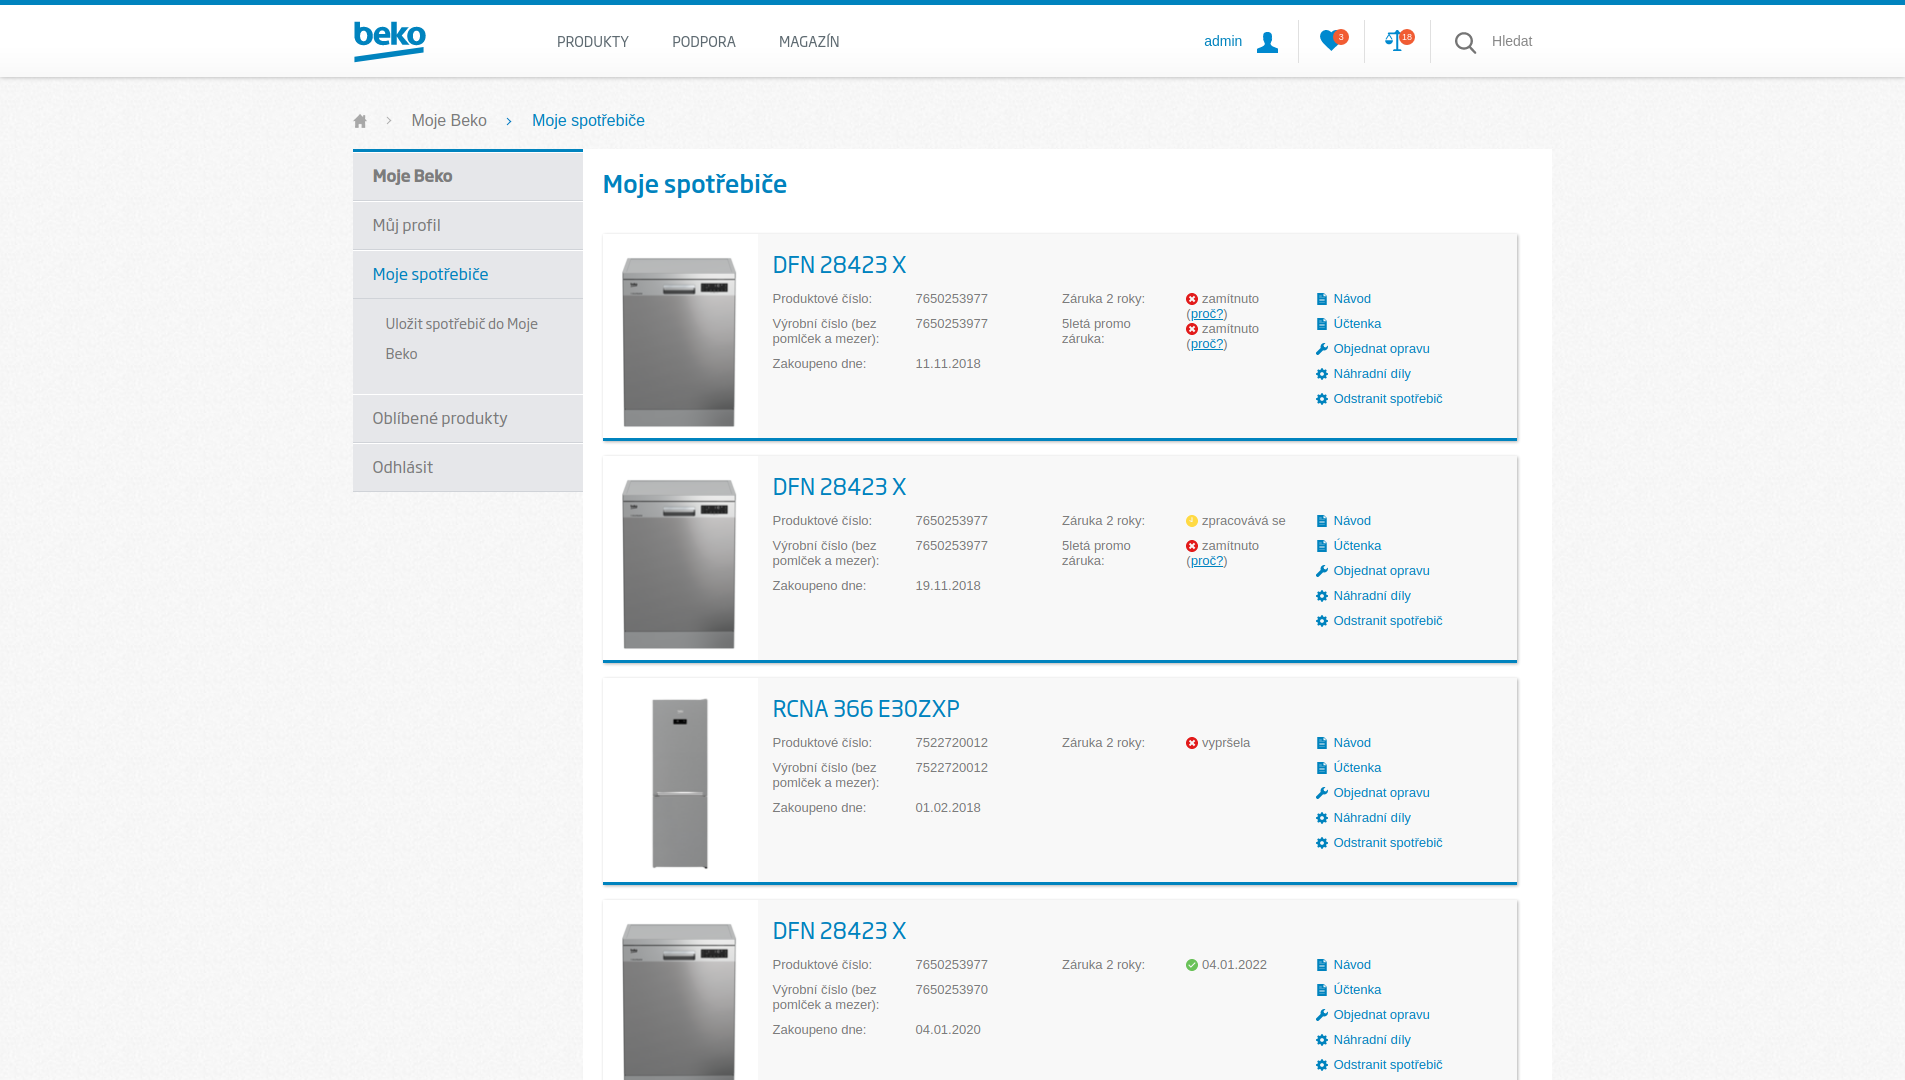Click Moje spotřebiče breadcrumb link
This screenshot has width=1905, height=1080.
[x=588, y=121]
